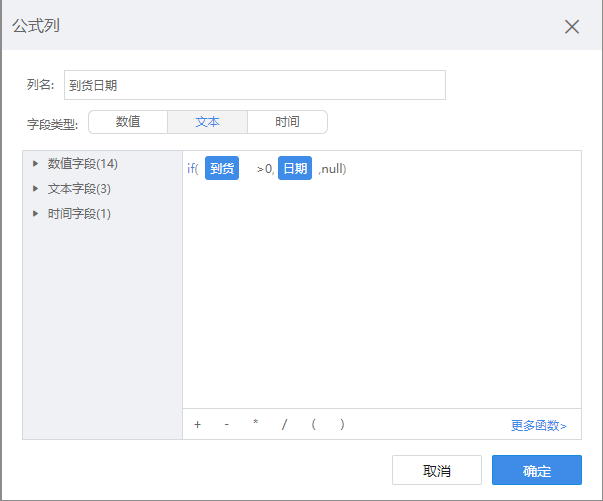Select the 数值 field type
The height and width of the screenshot is (501, 603).
click(128, 122)
